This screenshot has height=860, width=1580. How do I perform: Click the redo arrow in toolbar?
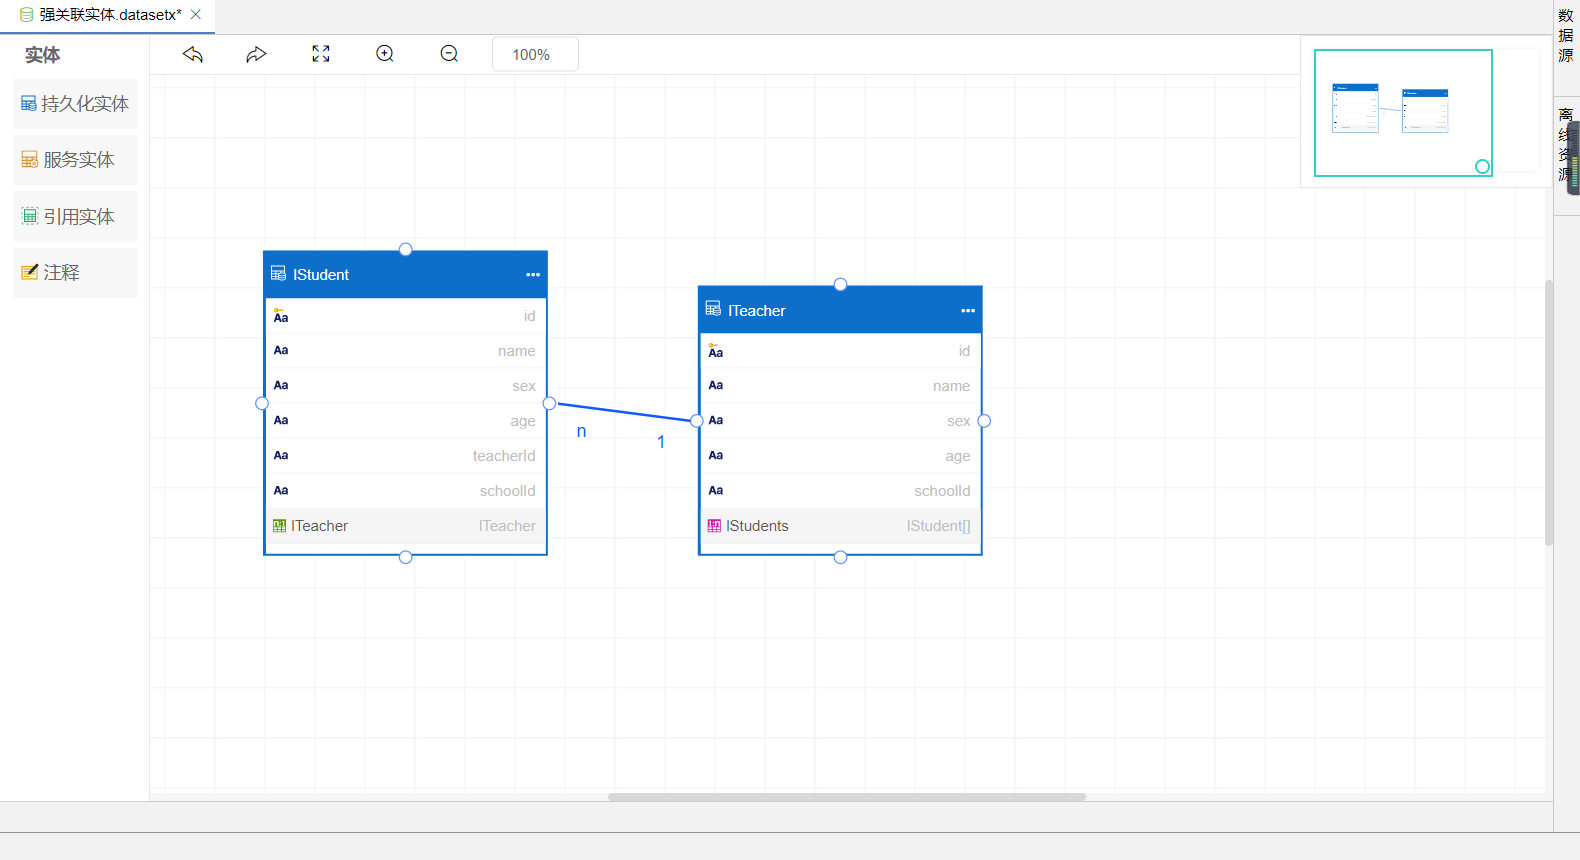(256, 54)
